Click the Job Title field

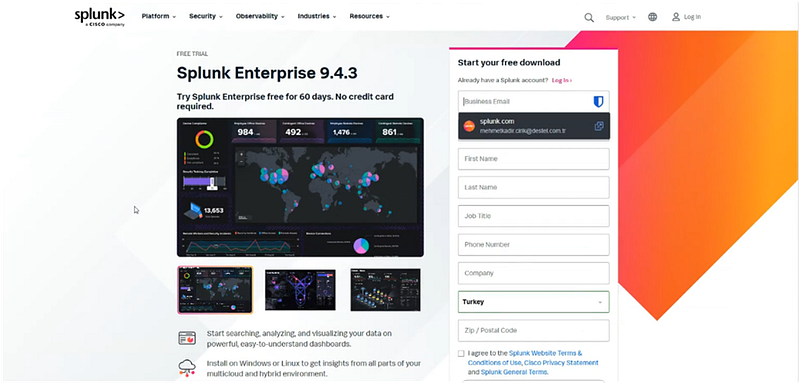click(534, 216)
